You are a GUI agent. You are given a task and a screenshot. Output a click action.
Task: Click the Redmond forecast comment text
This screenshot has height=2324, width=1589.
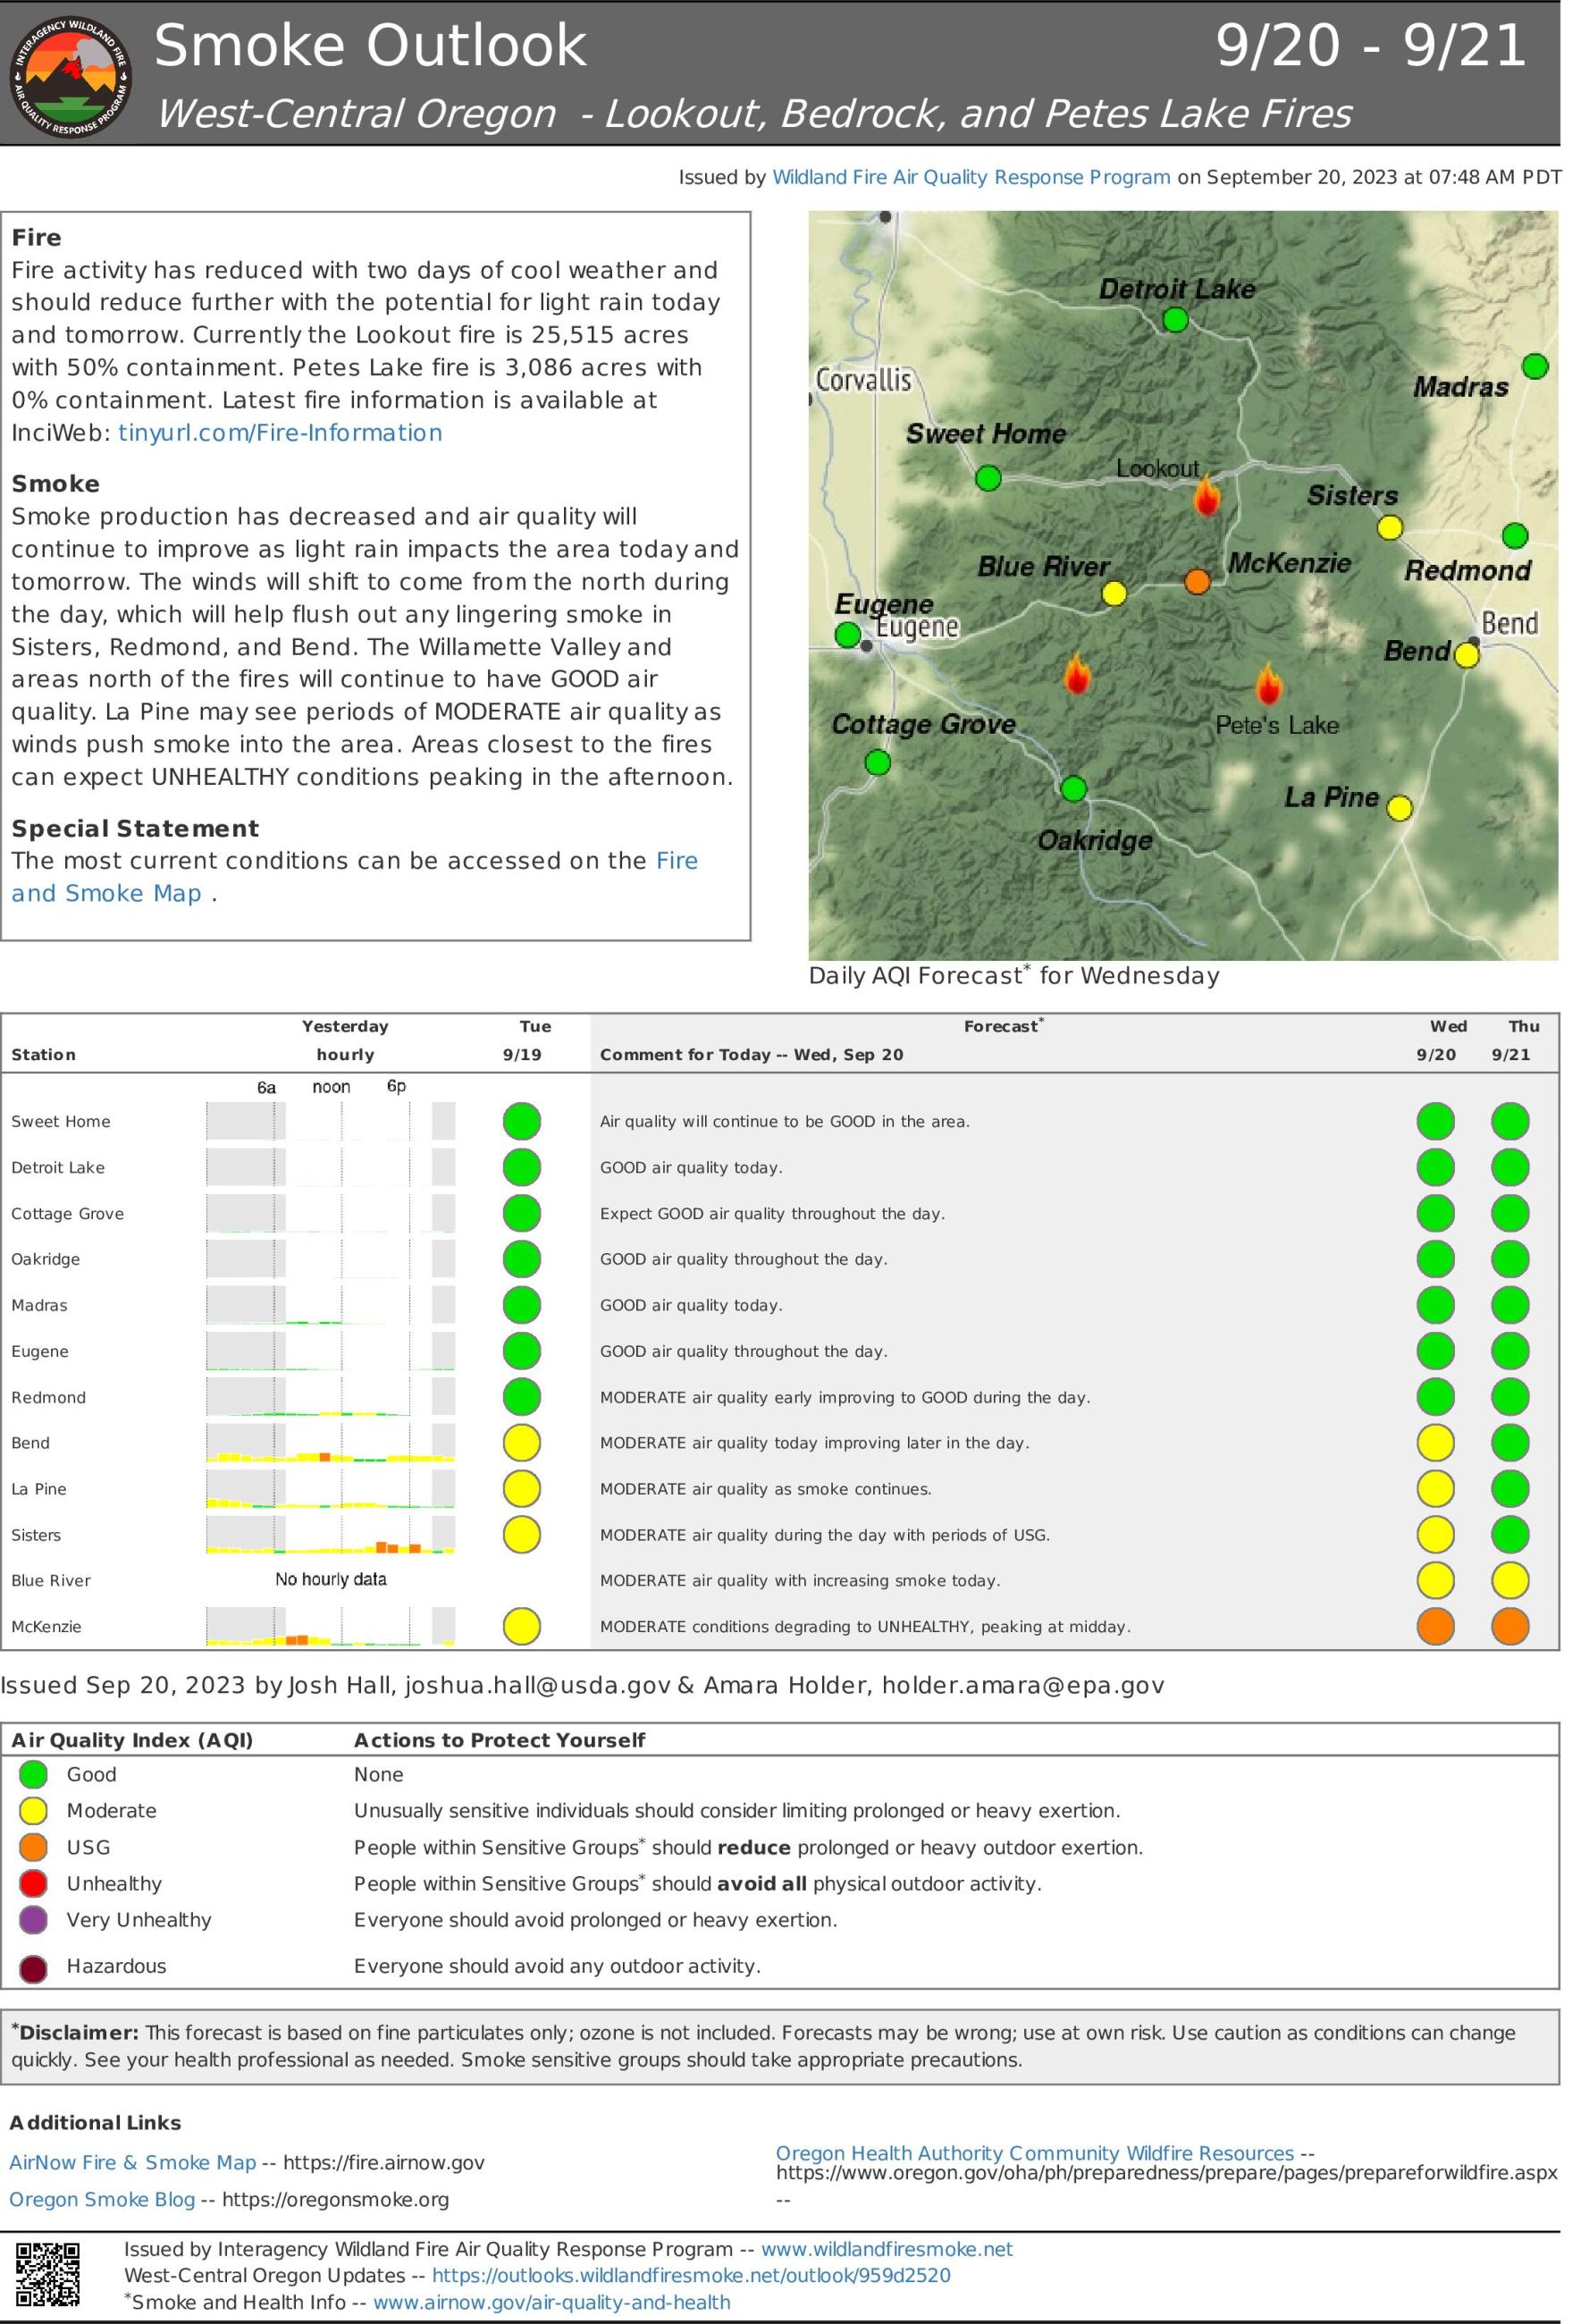845,1396
